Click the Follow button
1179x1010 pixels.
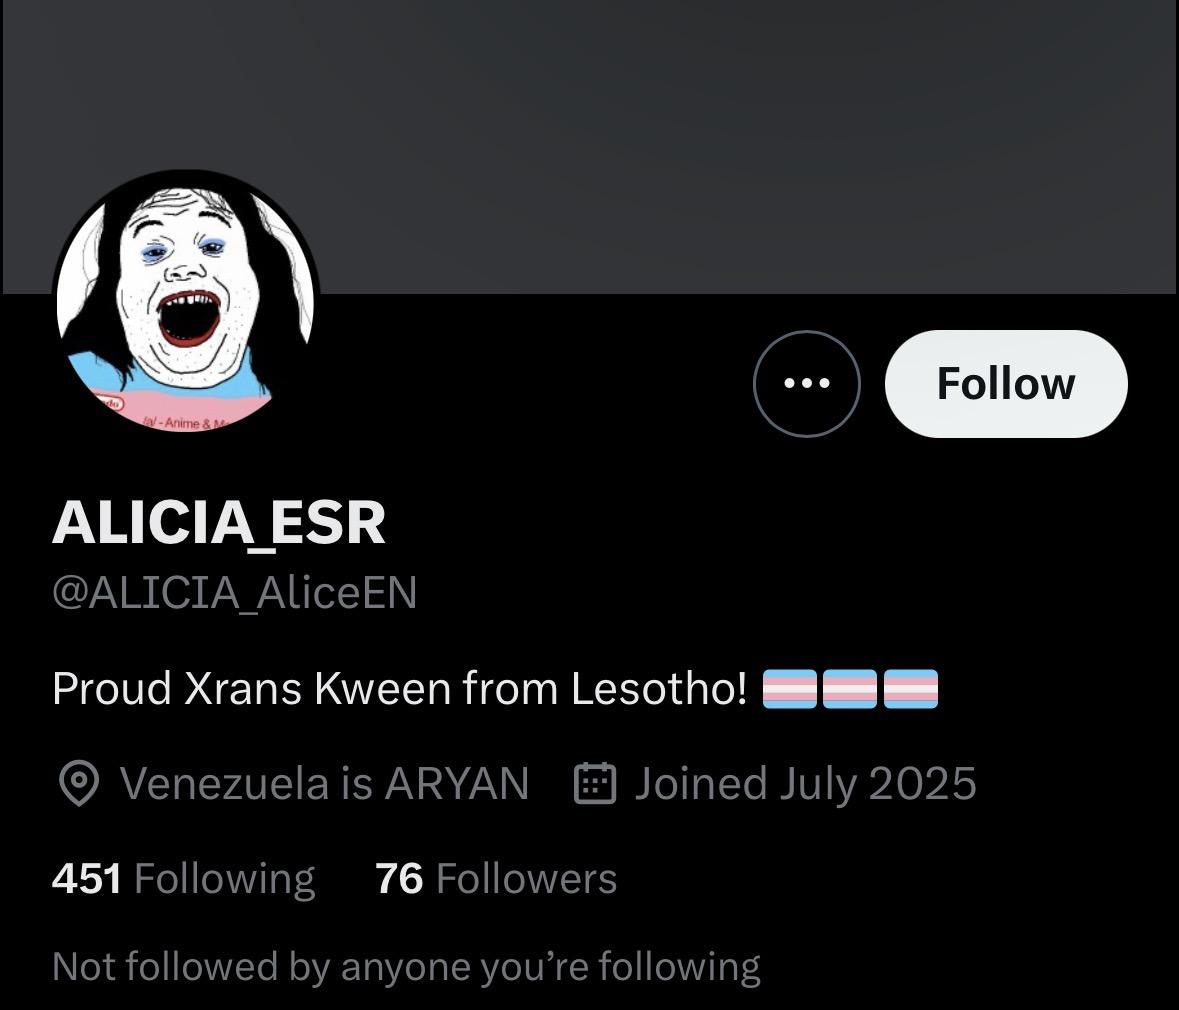click(1006, 384)
